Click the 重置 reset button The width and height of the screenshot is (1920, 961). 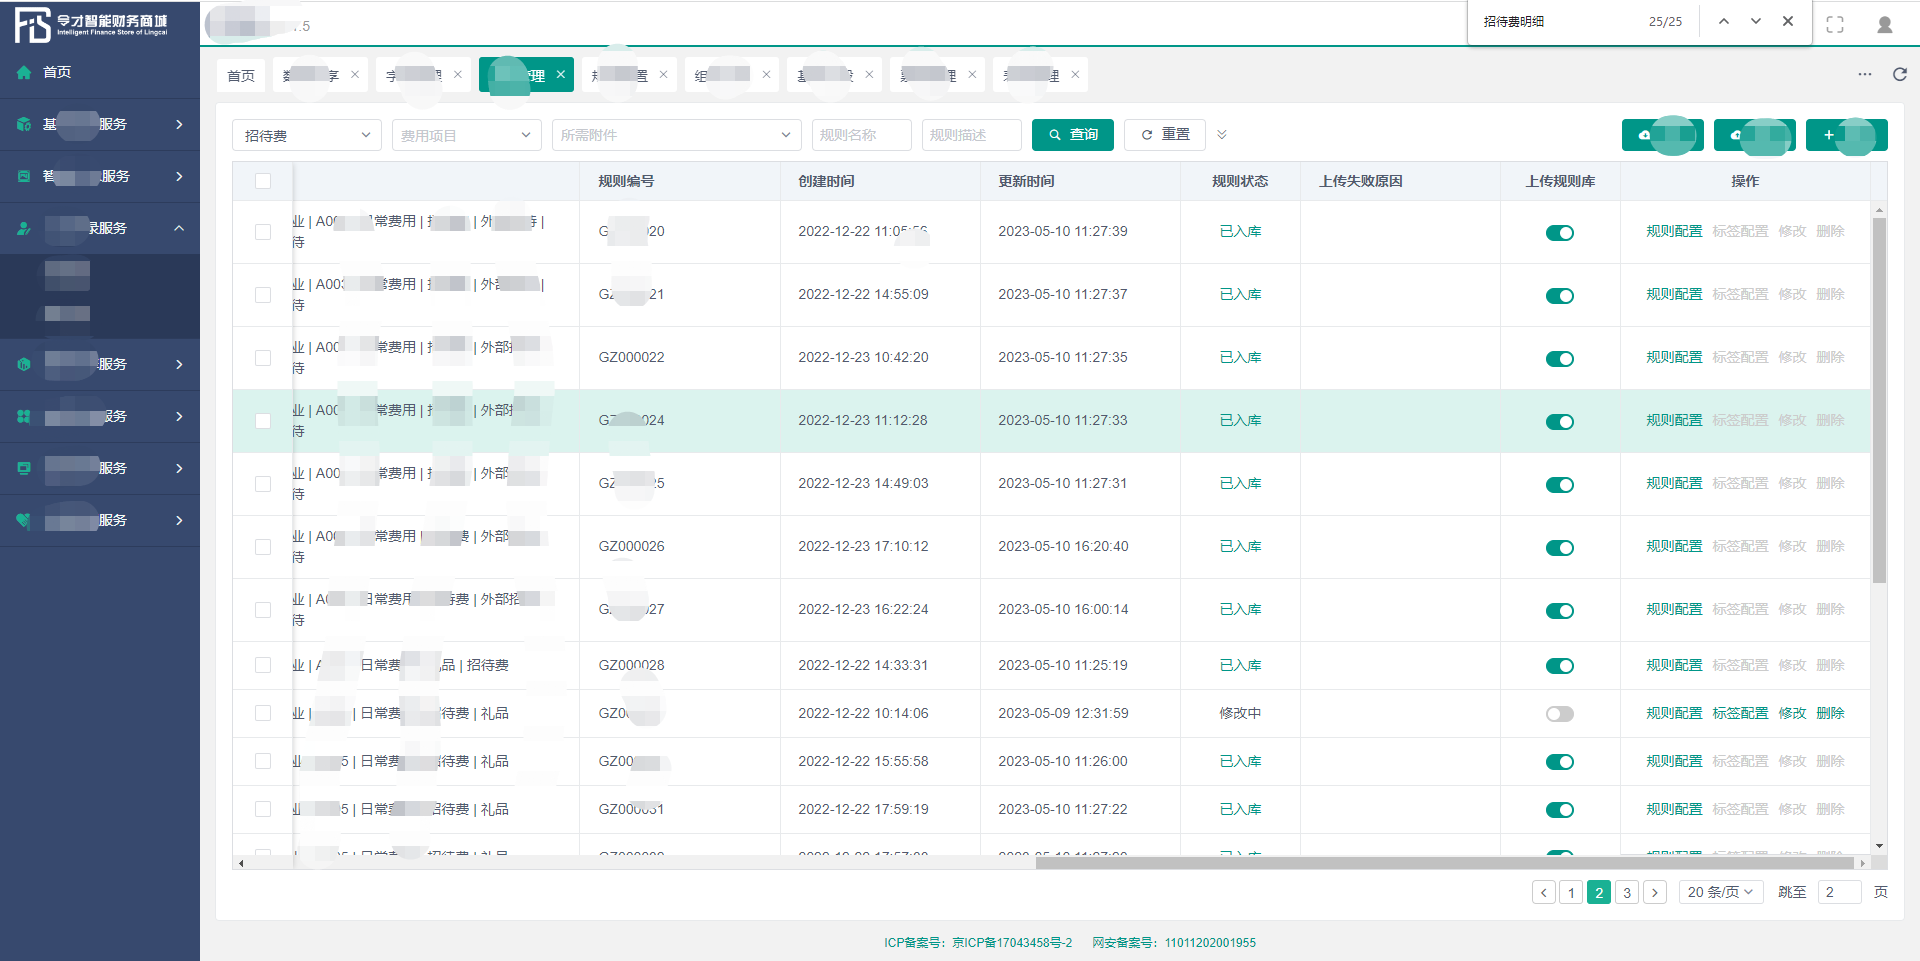pyautogui.click(x=1165, y=135)
